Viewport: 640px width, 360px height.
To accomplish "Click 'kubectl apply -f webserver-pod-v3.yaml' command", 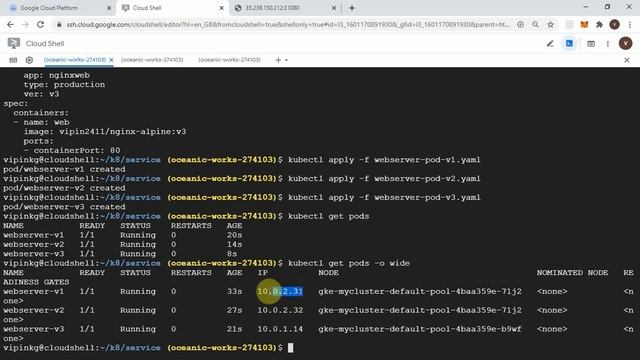I will (384, 197).
